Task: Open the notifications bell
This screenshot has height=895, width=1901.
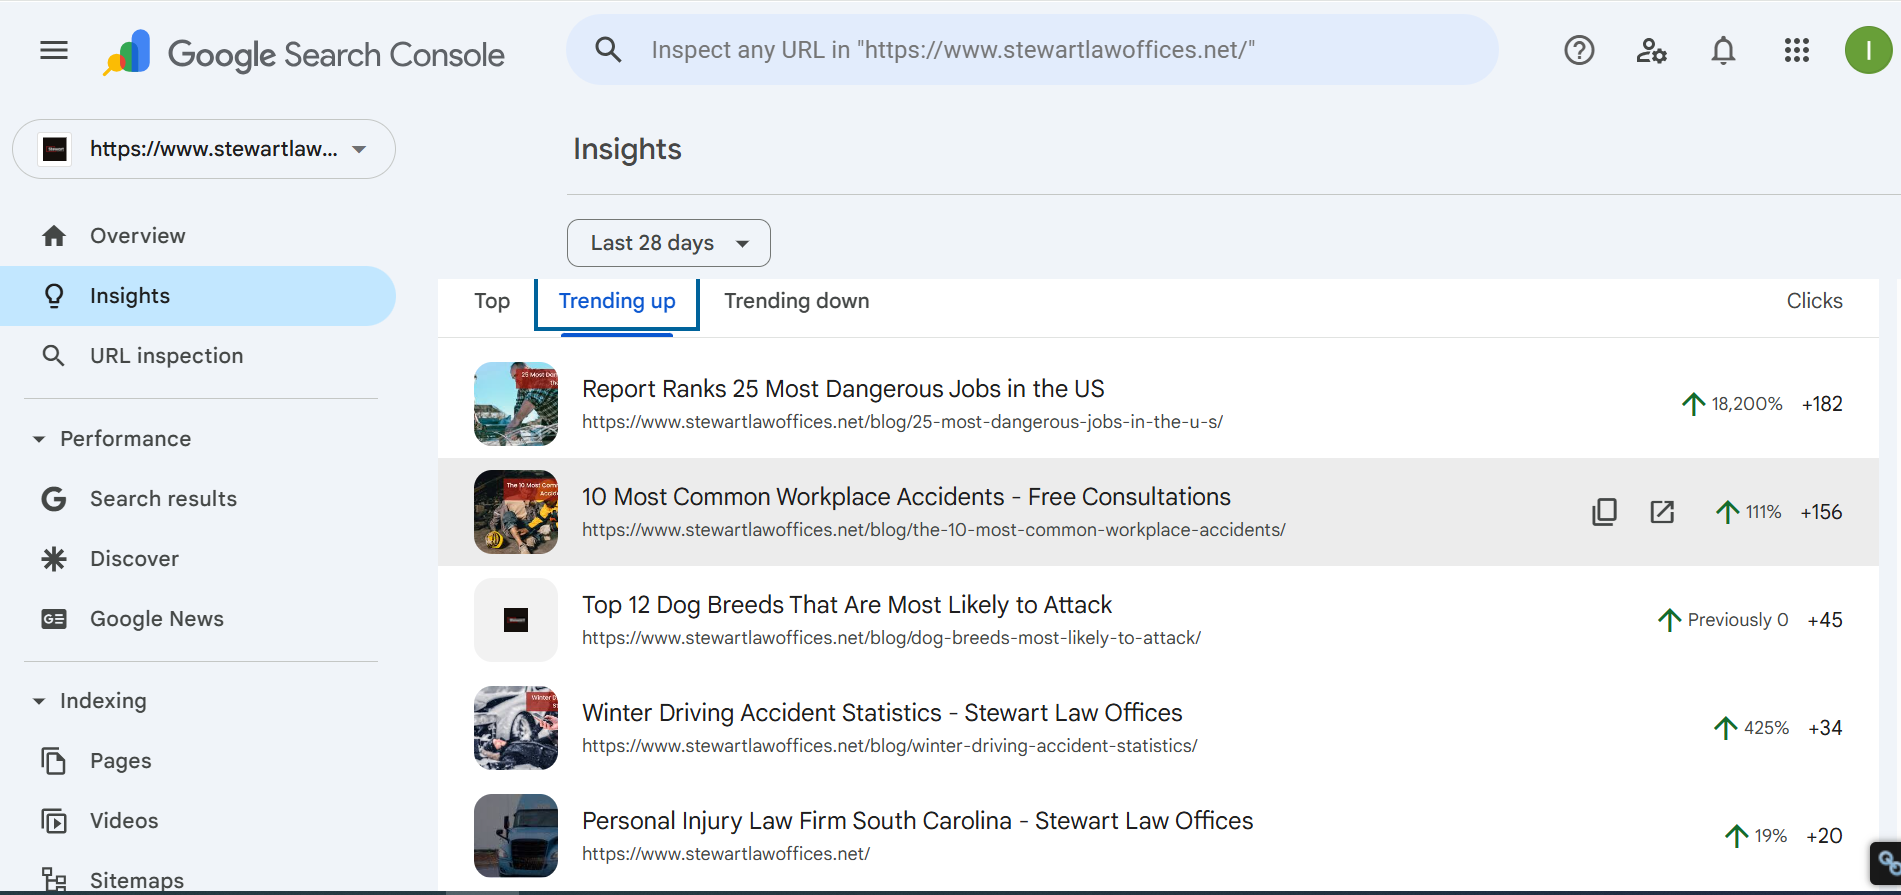Action: coord(1723,50)
